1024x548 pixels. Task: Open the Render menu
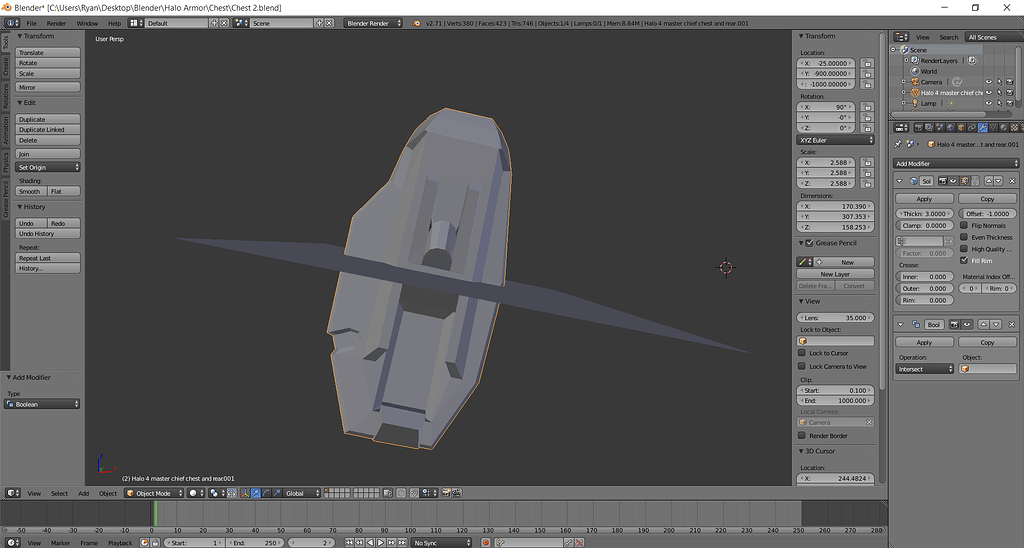tap(56, 23)
